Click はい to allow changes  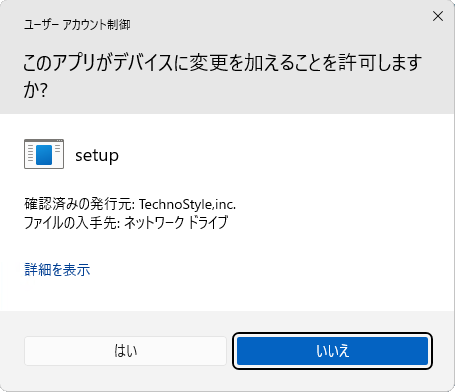coord(125,351)
